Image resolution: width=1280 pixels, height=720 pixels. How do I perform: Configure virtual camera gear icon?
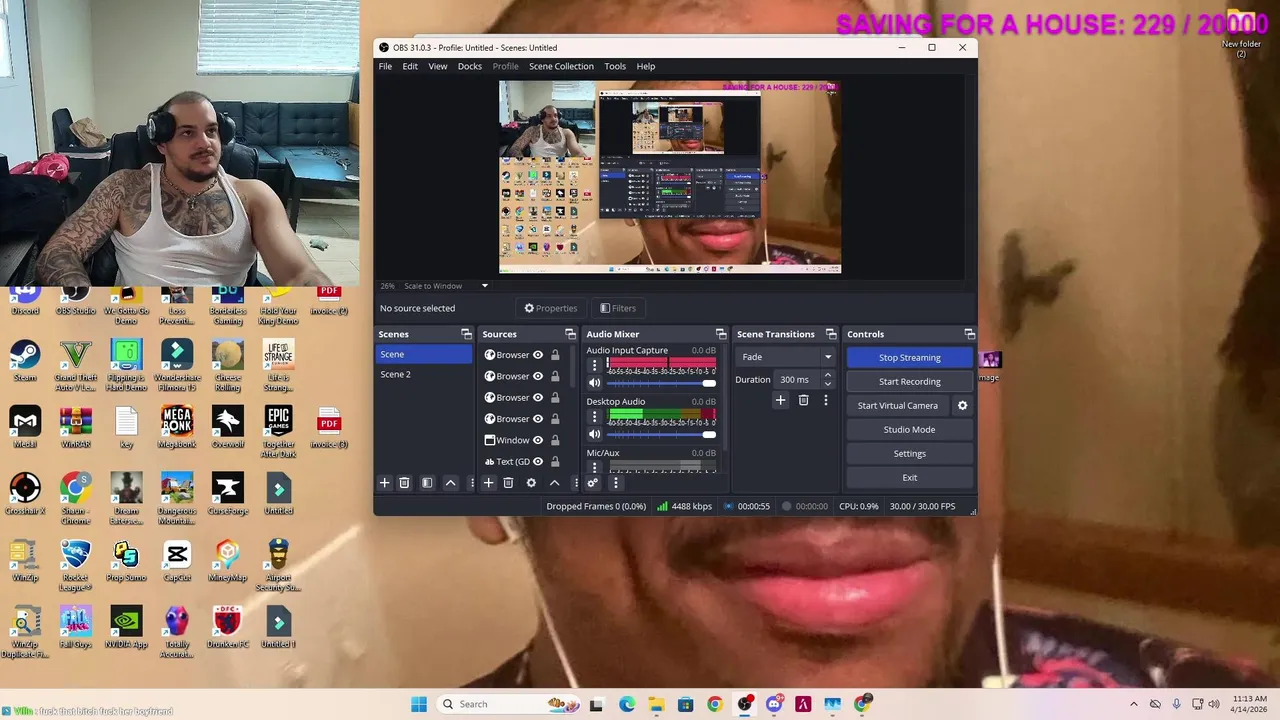pos(962,405)
